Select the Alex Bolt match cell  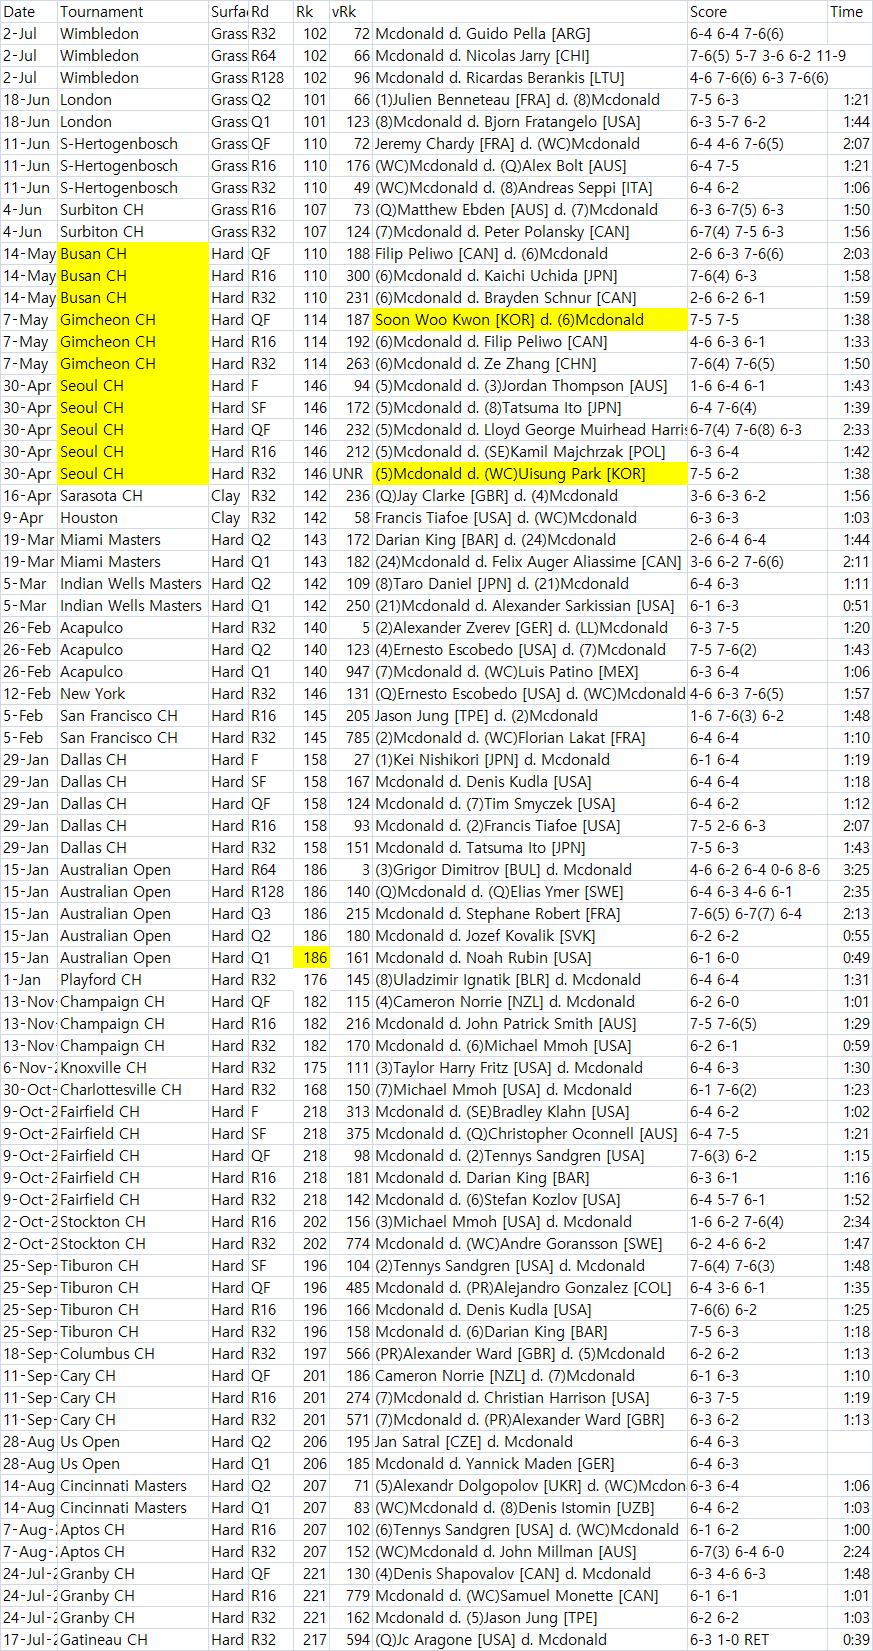click(530, 165)
